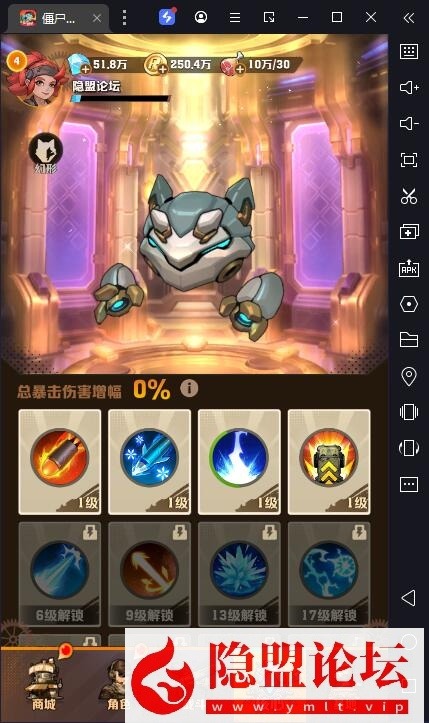The image size is (429, 723).
Task: Click the player experience progress bar
Action: point(122,98)
